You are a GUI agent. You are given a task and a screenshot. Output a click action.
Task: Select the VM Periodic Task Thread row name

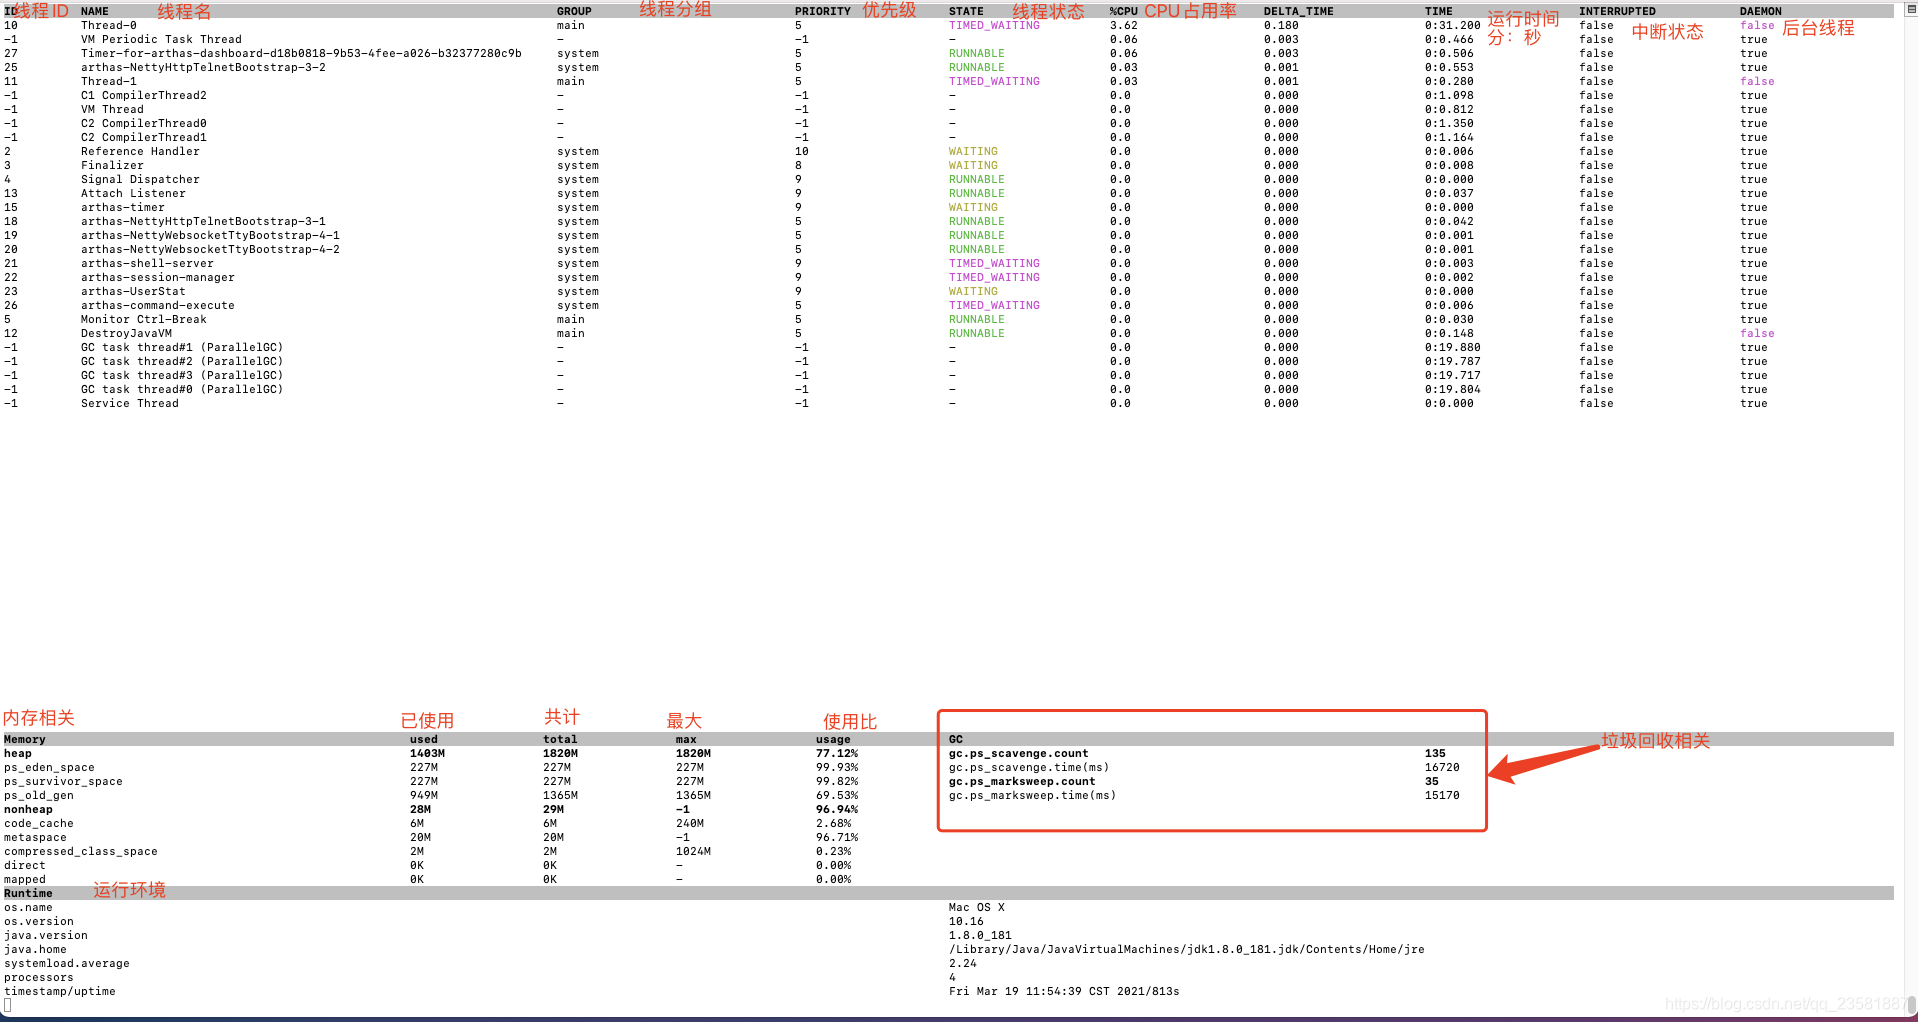(x=161, y=40)
